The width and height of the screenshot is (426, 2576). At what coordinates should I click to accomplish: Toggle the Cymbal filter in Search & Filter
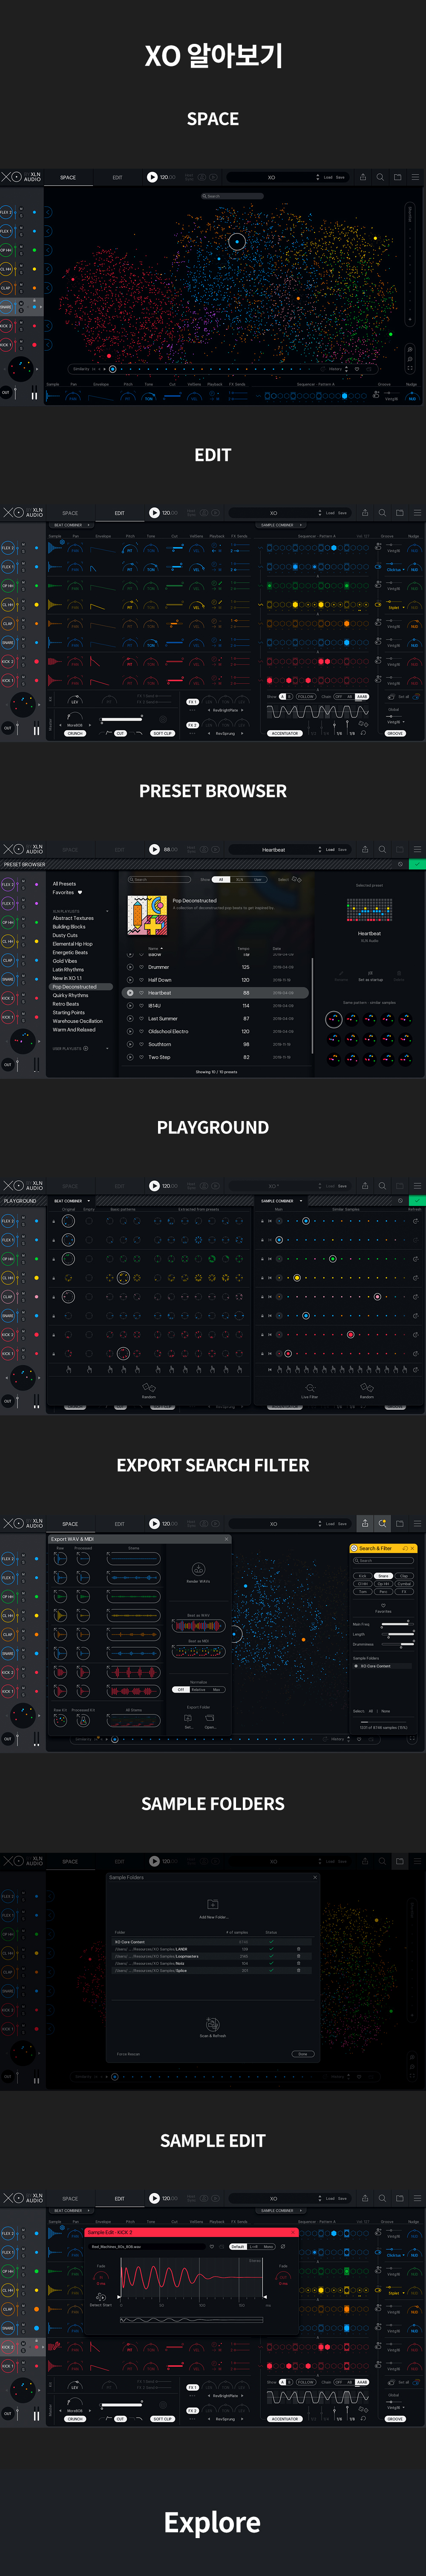(x=404, y=1584)
